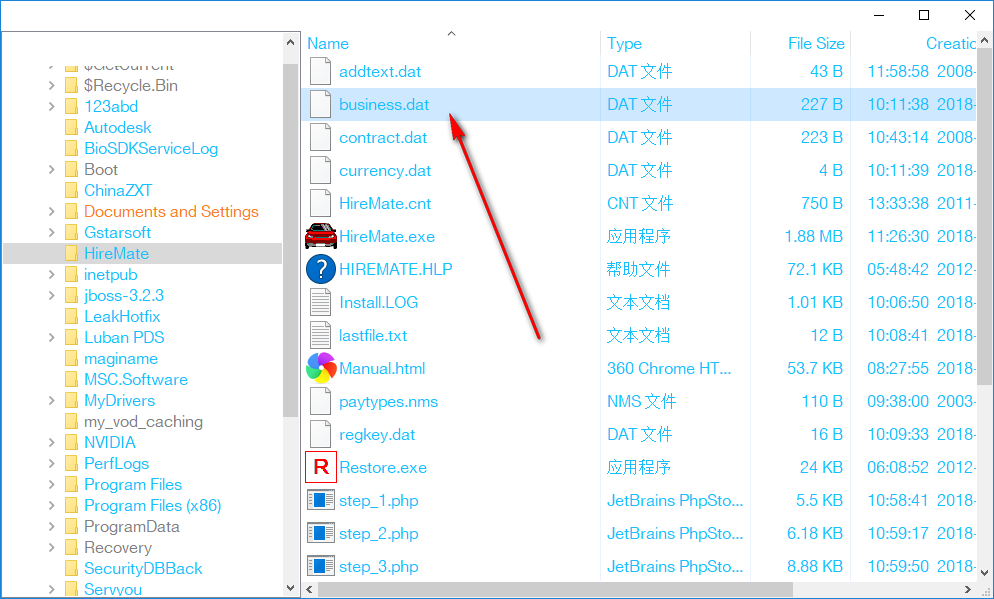
Task: Open the HIREMATE.HLP help file icon
Action: pos(320,269)
